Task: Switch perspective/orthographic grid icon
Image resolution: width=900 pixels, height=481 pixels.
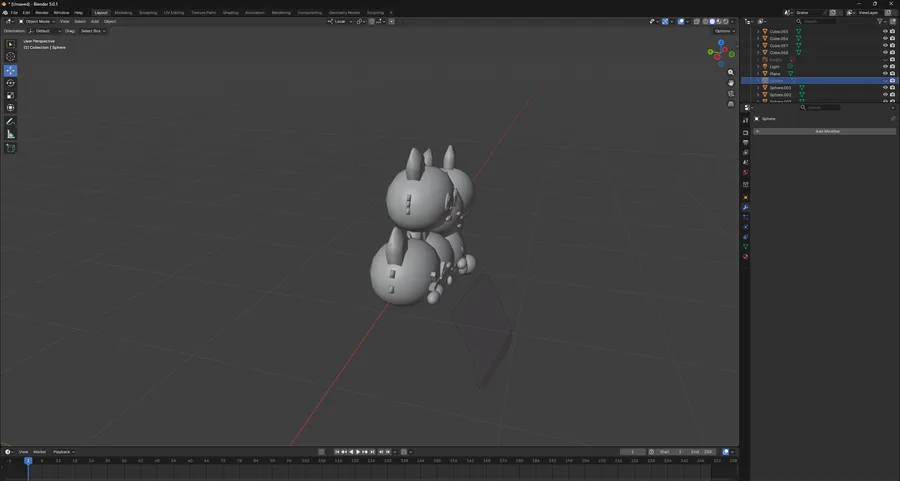Action: tap(731, 104)
